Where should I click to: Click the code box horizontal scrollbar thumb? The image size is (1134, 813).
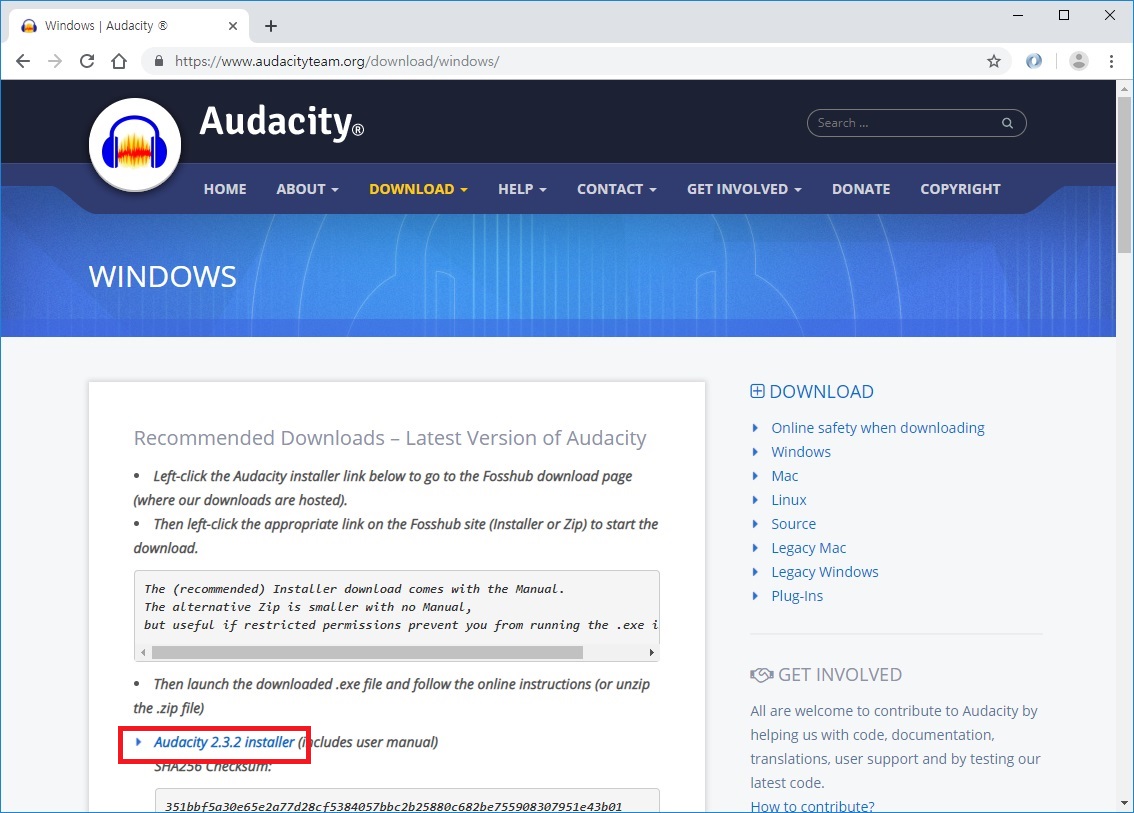pyautogui.click(x=367, y=652)
